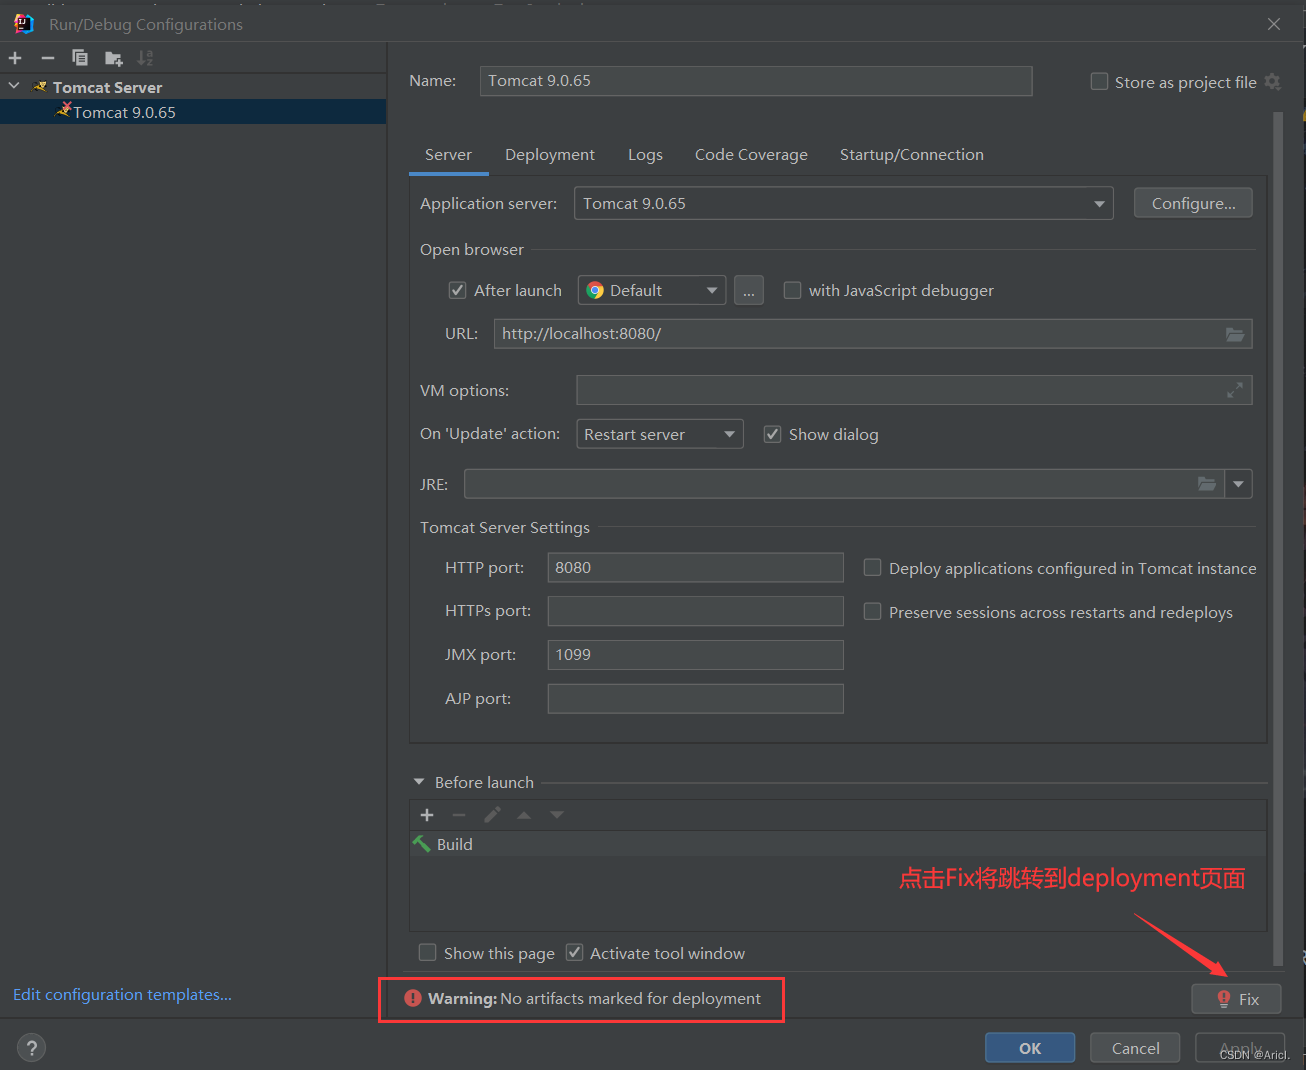Viewport: 1306px width, 1070px height.
Task: Toggle Activate tool window checkbox
Action: [574, 953]
